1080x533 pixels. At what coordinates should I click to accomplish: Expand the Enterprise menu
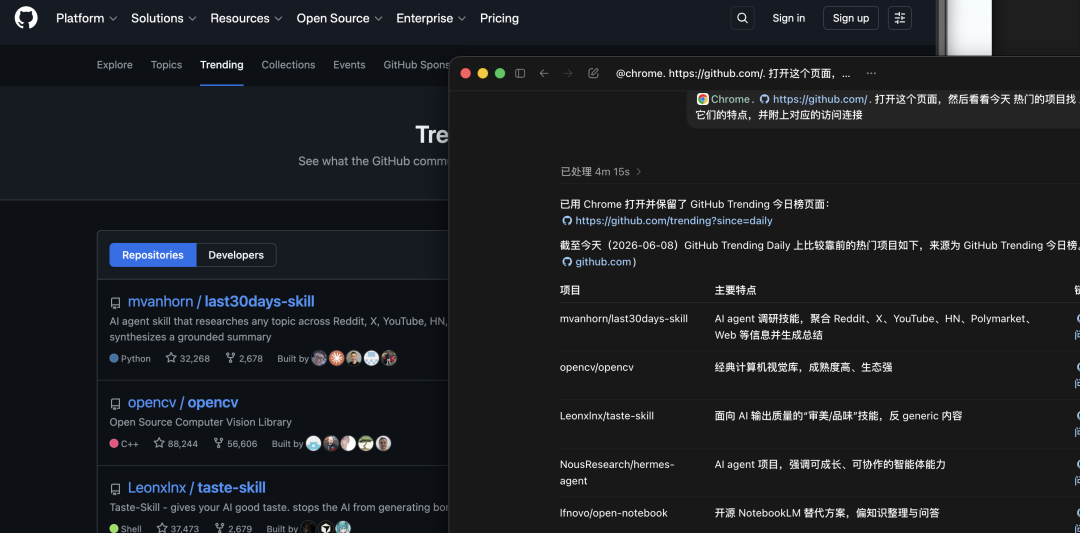click(x=431, y=18)
